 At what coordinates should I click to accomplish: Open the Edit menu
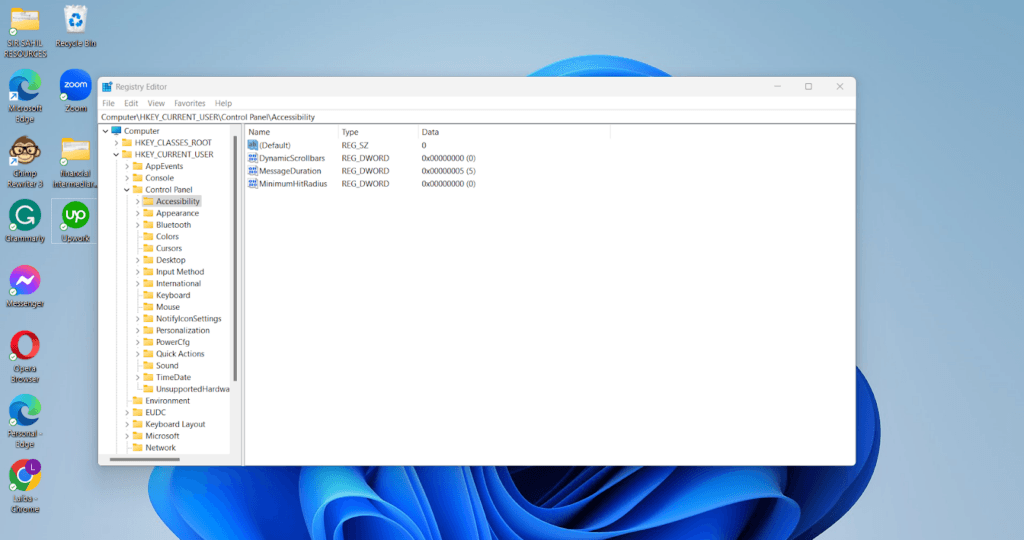131,103
